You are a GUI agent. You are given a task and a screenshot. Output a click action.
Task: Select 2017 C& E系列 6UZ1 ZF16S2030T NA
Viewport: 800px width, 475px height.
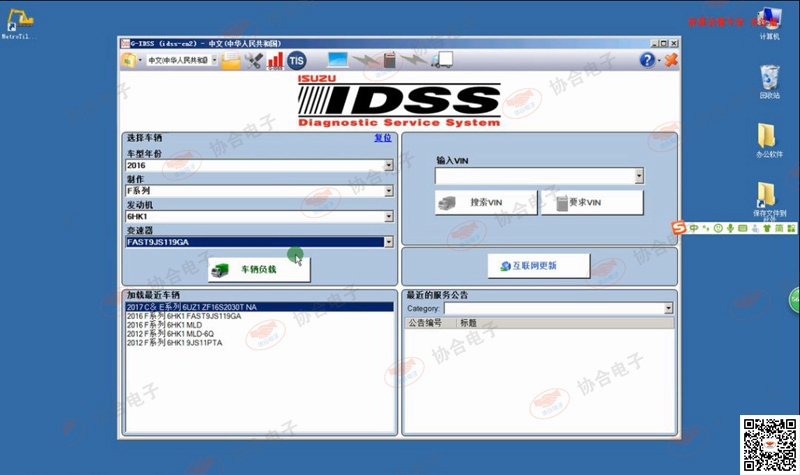coord(259,307)
